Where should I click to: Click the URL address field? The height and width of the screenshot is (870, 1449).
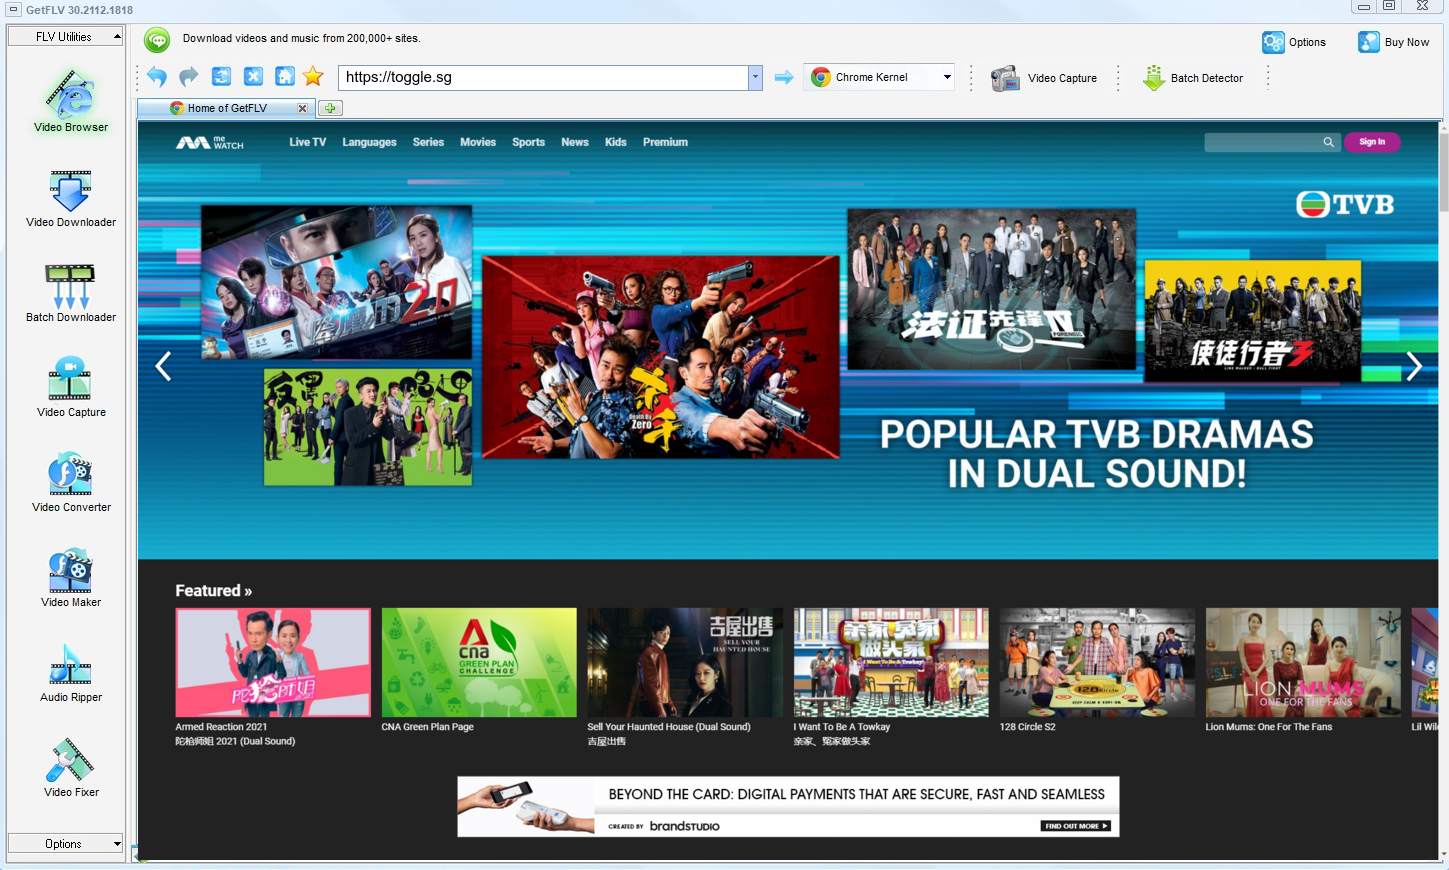pyautogui.click(x=543, y=77)
